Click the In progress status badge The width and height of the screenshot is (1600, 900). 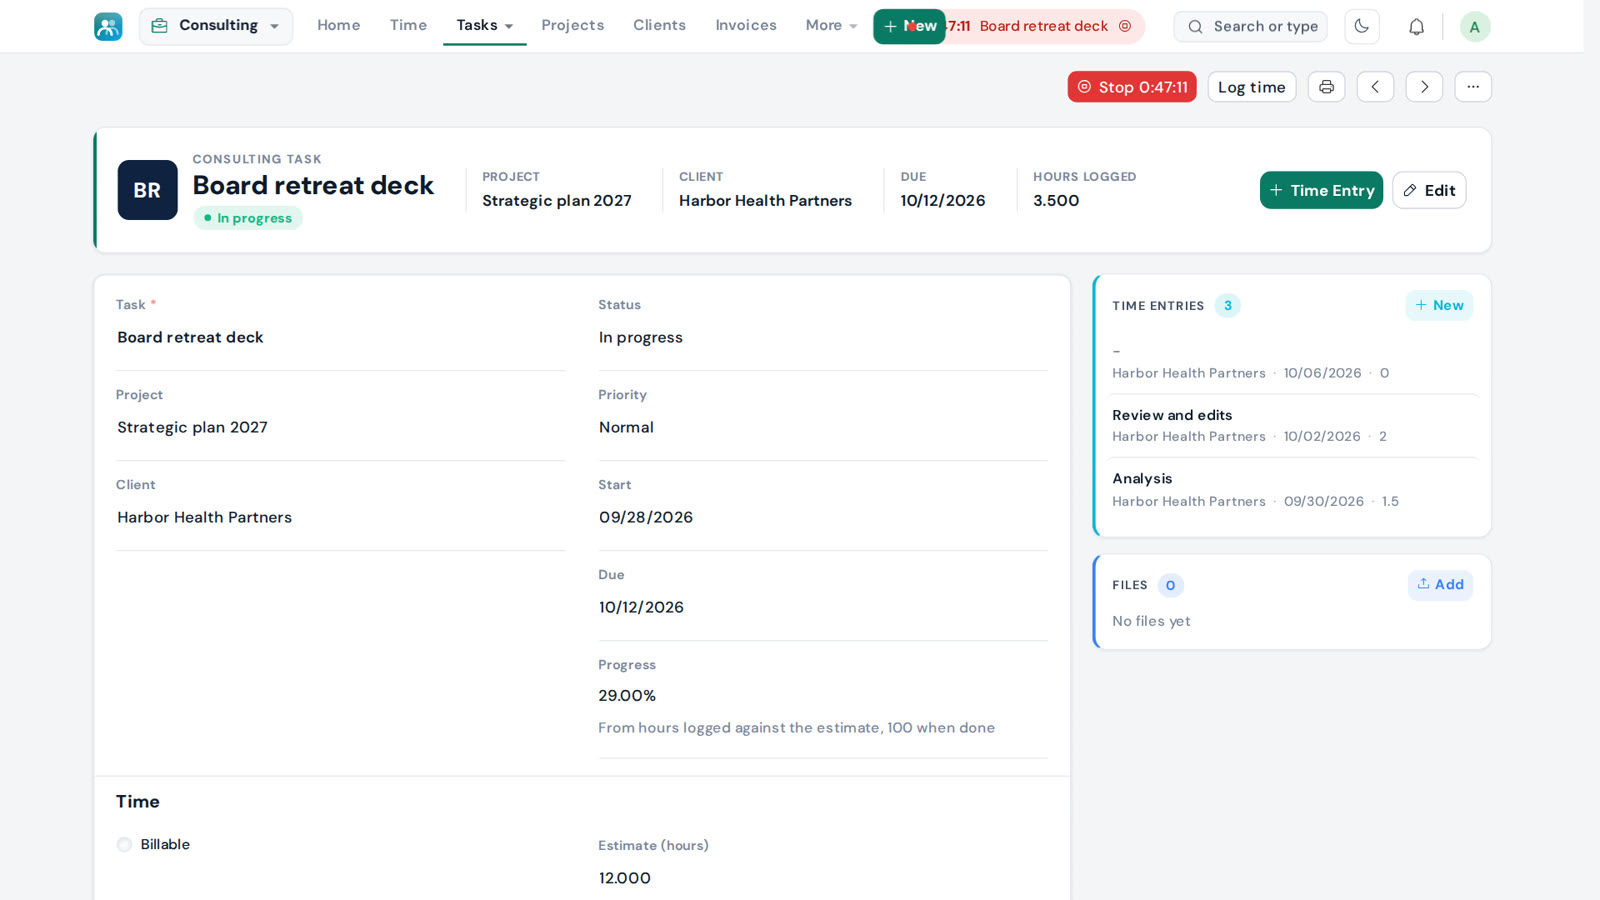tap(248, 218)
